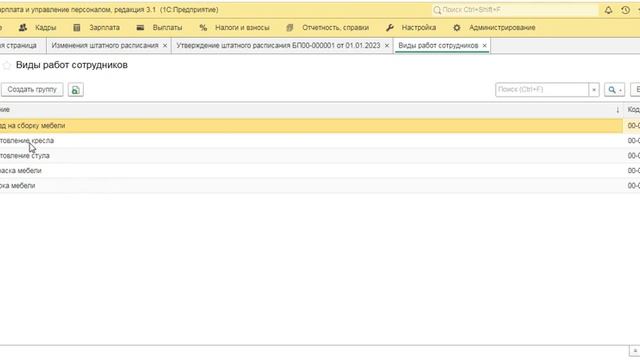Viewport: 640px width, 360px height.
Task: Click the magnifier search options button
Action: (614, 90)
